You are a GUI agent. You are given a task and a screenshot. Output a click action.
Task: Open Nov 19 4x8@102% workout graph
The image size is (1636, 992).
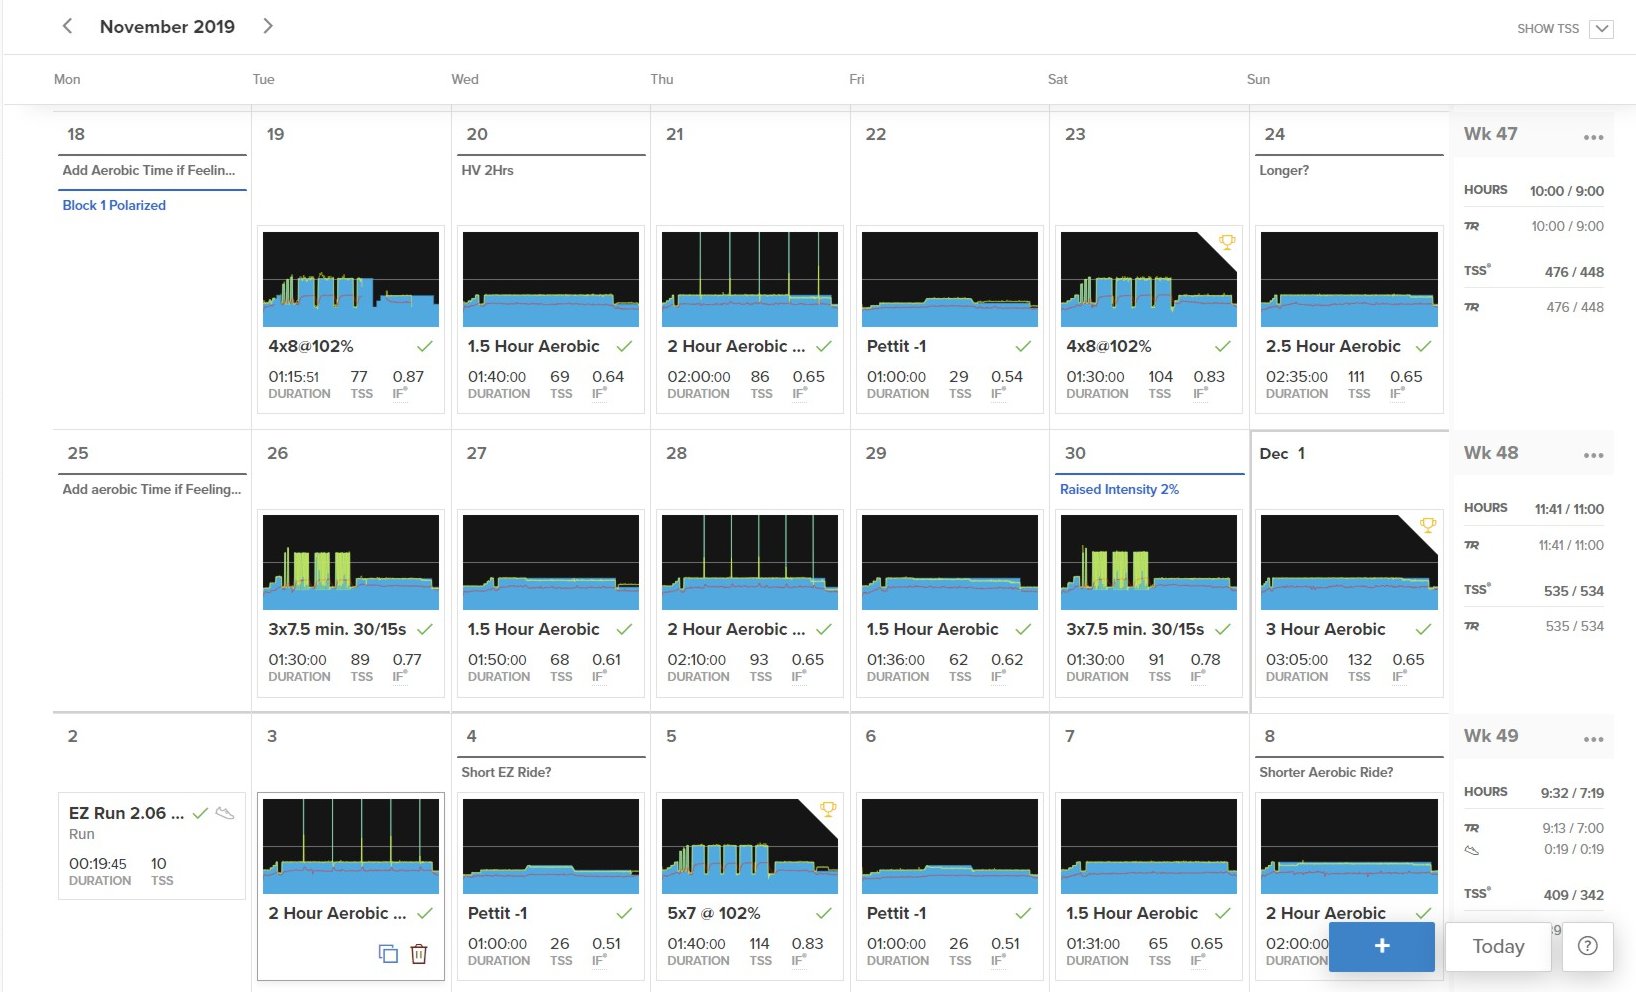click(x=351, y=279)
